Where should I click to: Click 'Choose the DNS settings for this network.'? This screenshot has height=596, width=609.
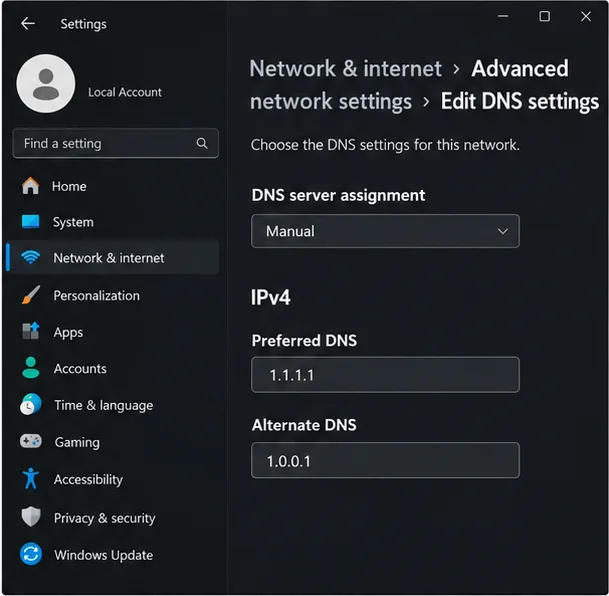[x=385, y=145]
